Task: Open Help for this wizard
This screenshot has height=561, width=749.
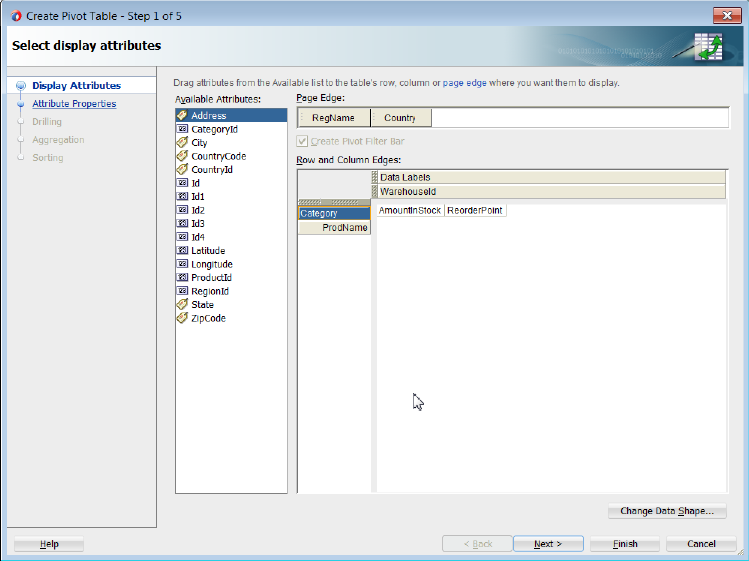Action: 49,544
